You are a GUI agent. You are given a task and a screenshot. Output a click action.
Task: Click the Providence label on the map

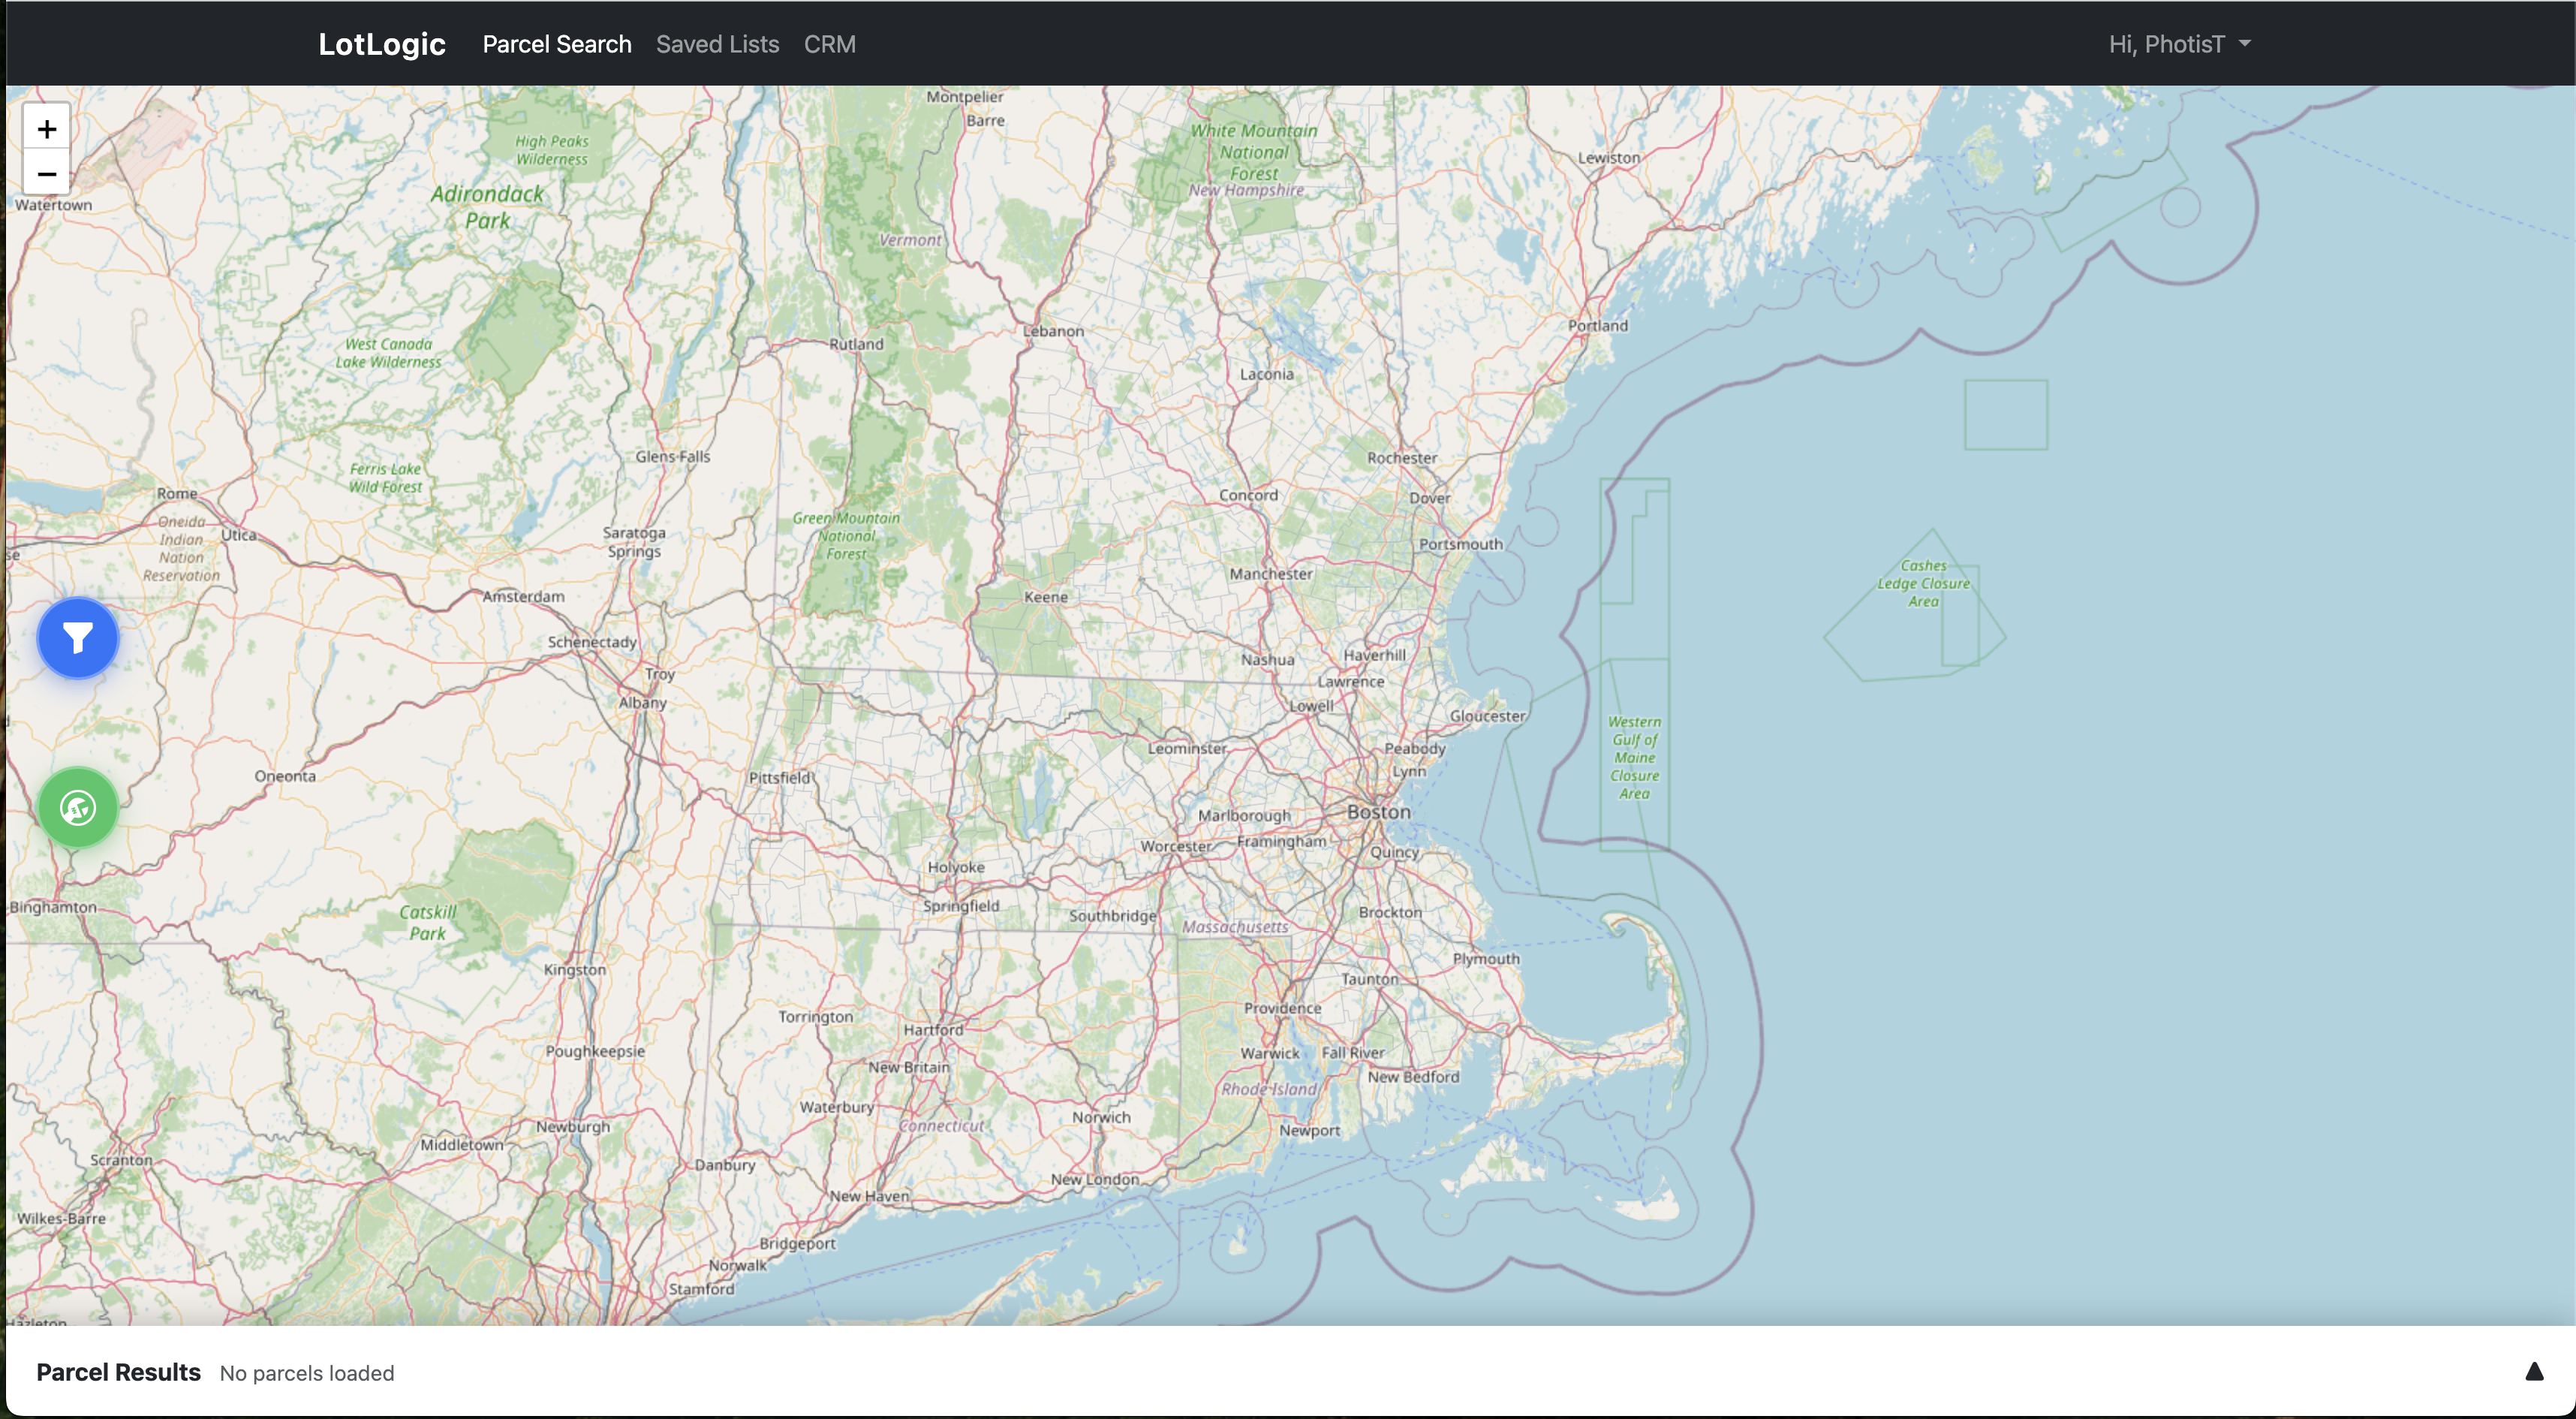[1282, 1008]
